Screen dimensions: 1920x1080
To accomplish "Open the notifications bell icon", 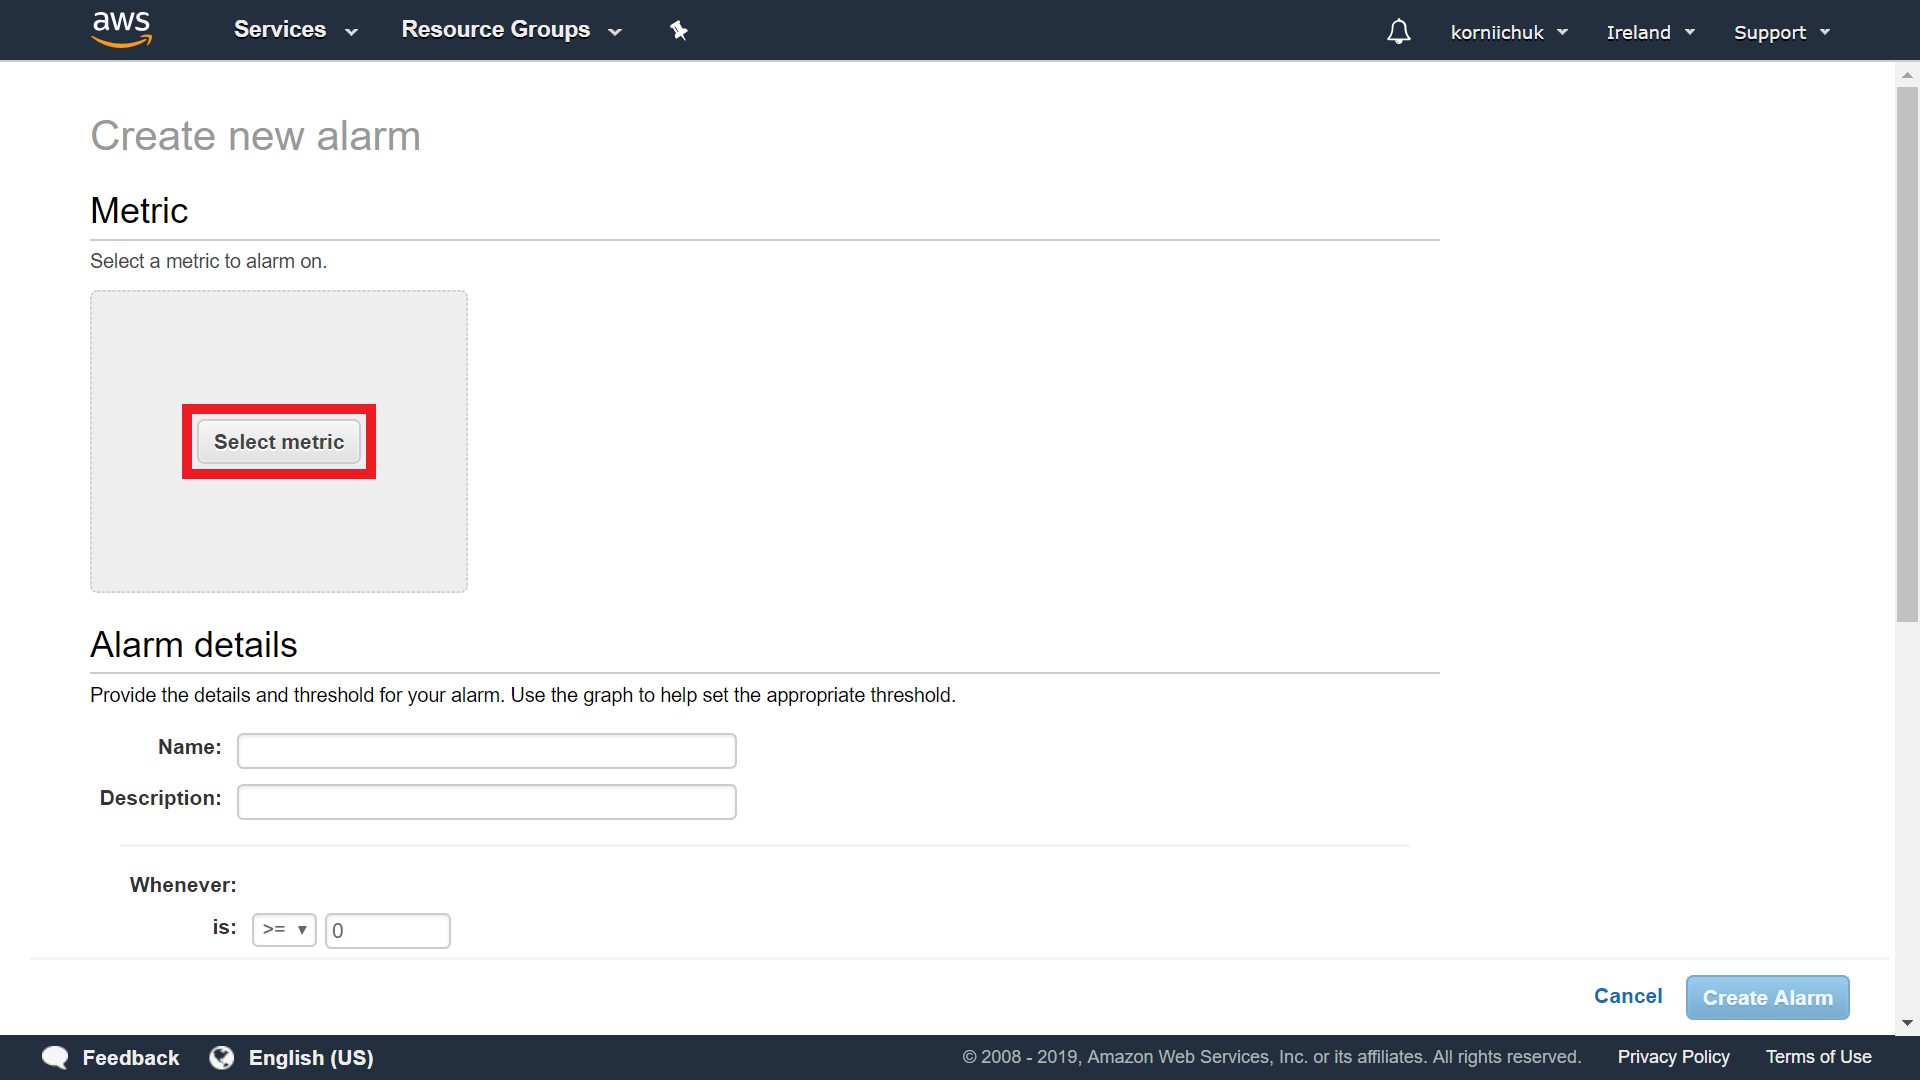I will pos(1398,32).
